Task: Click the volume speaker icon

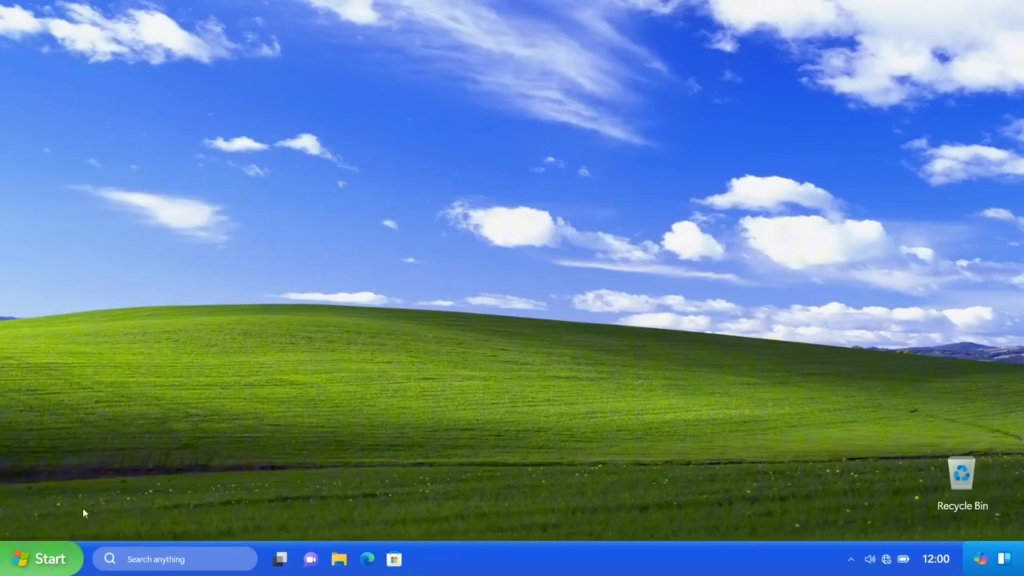Action: pos(870,558)
